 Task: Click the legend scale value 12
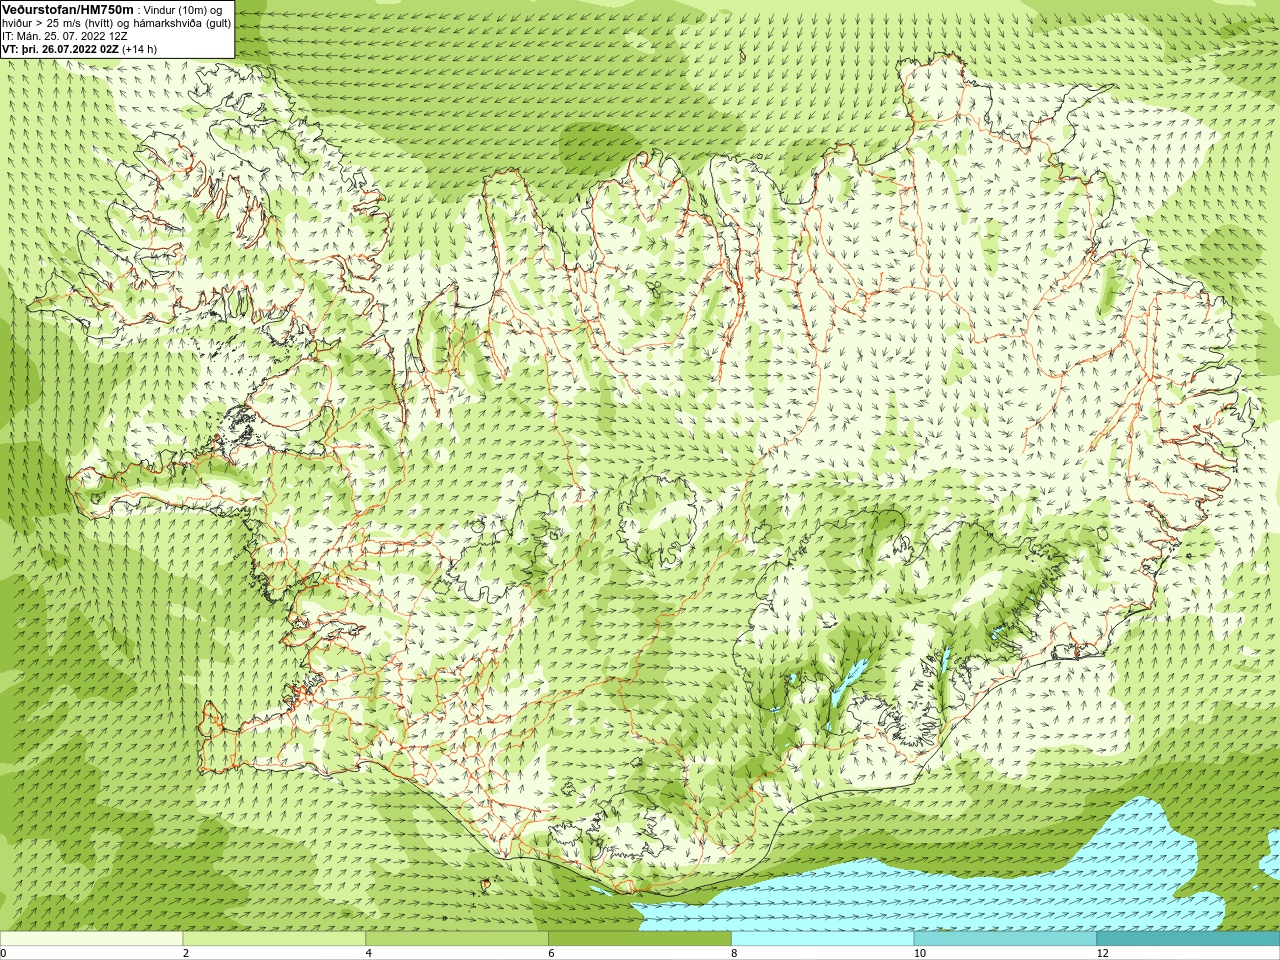click(x=1102, y=953)
